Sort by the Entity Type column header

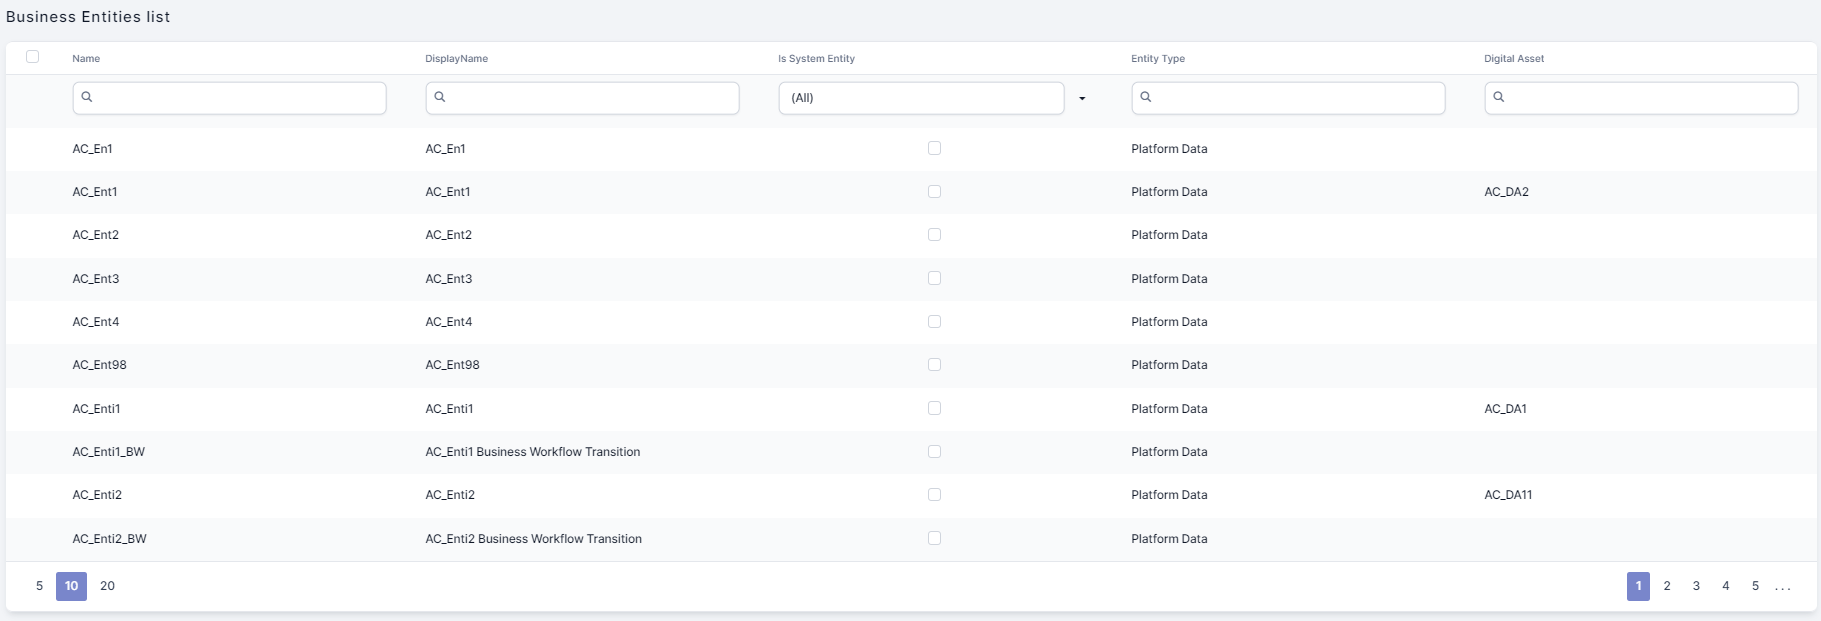pos(1158,59)
